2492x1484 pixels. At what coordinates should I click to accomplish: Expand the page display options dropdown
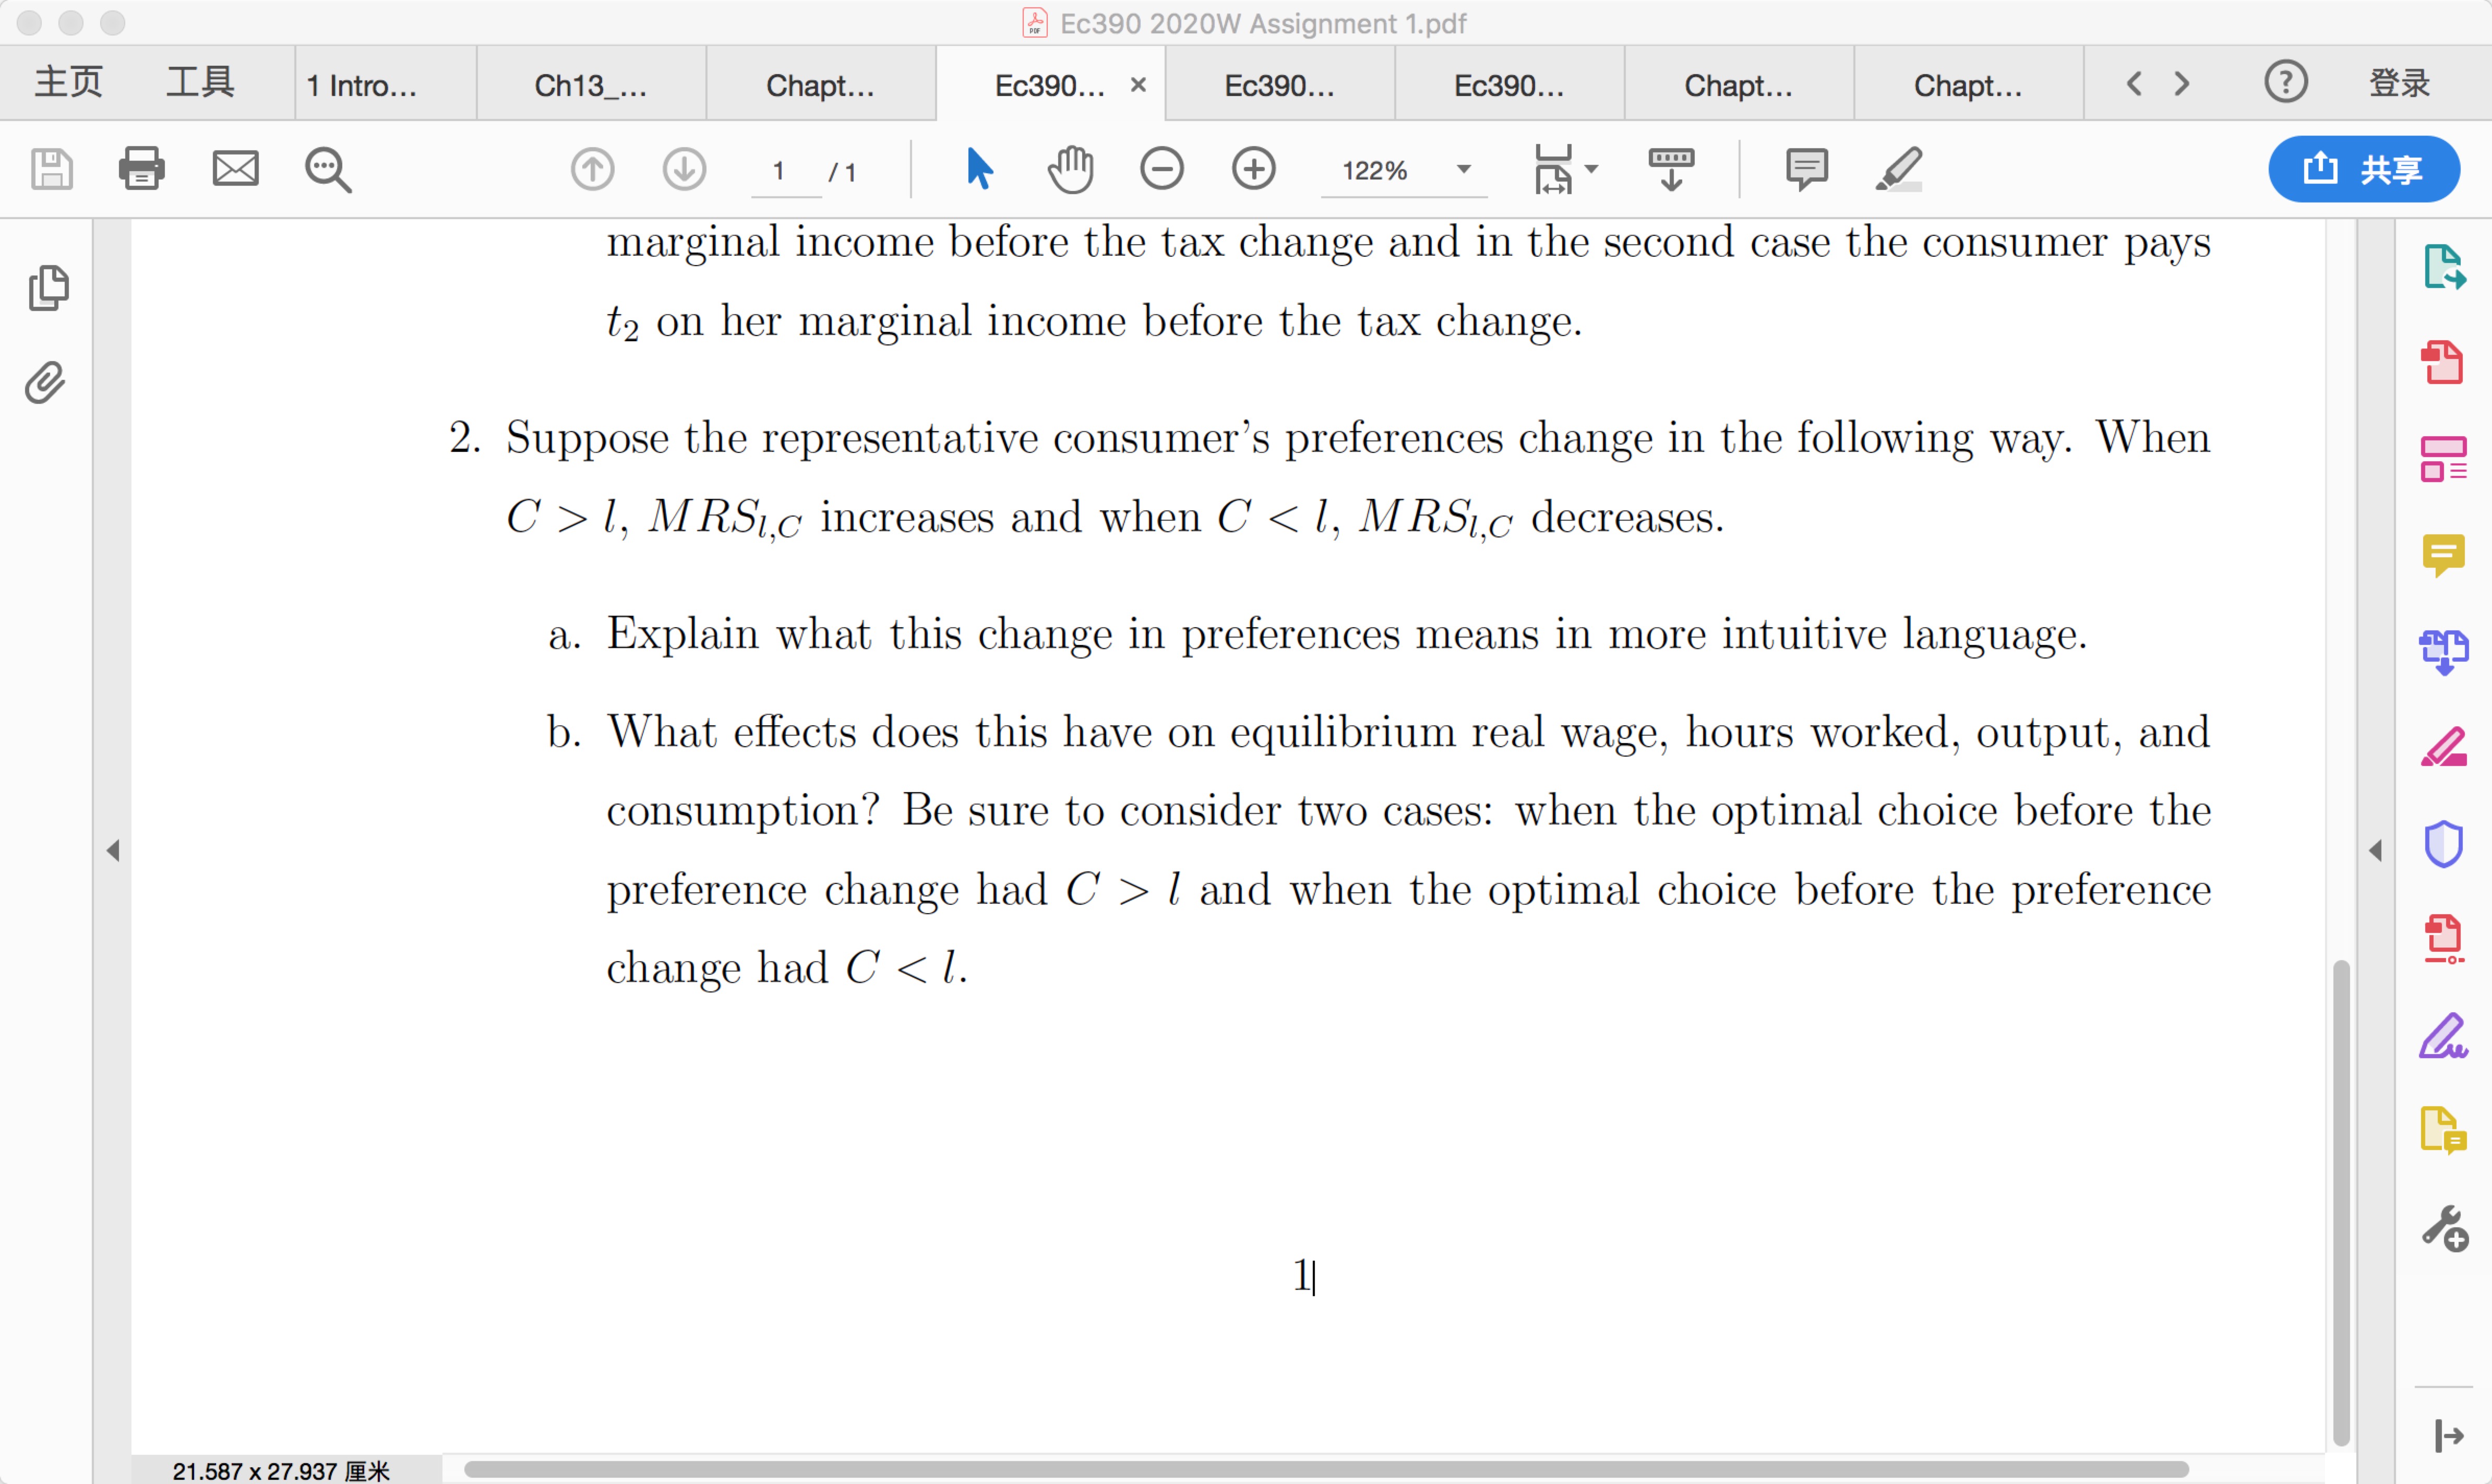pos(1592,171)
